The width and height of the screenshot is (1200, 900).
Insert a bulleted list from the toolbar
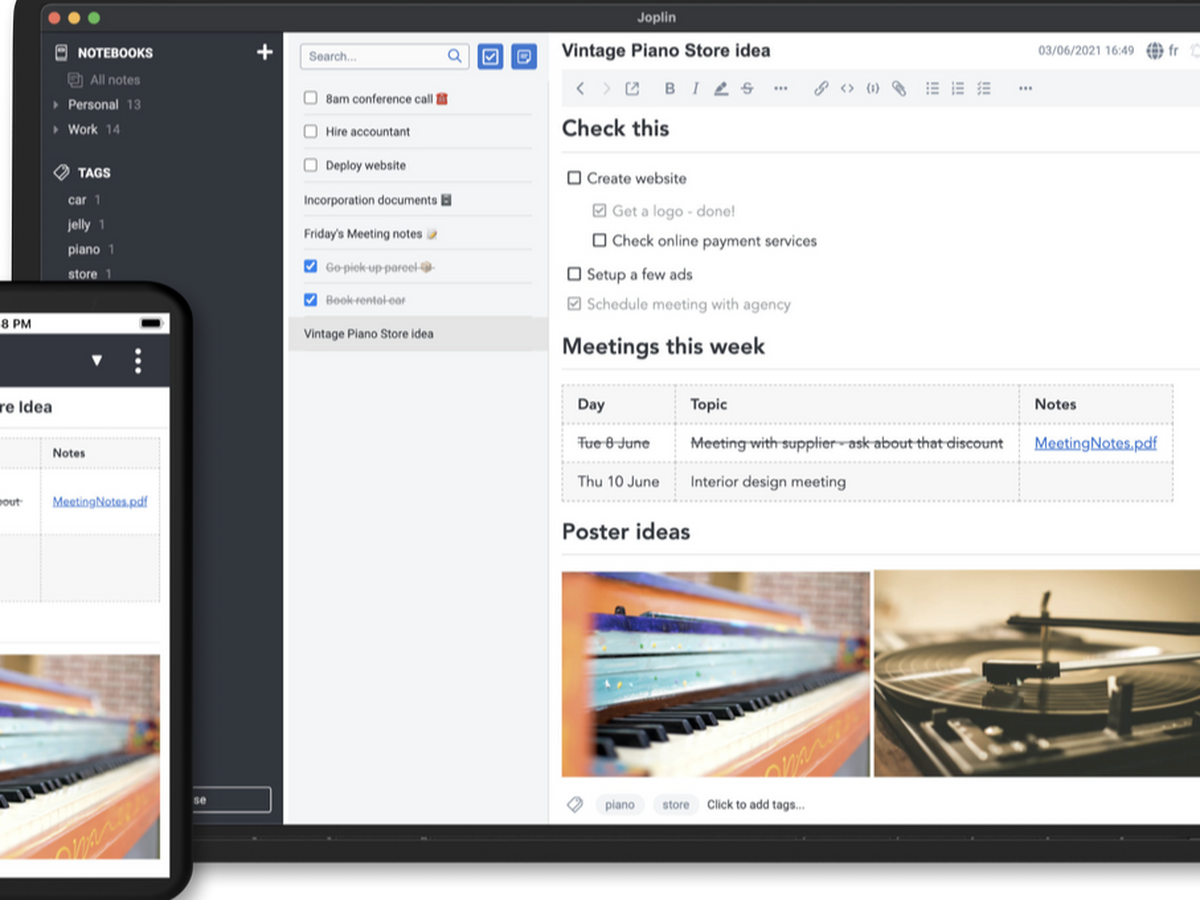[932, 89]
